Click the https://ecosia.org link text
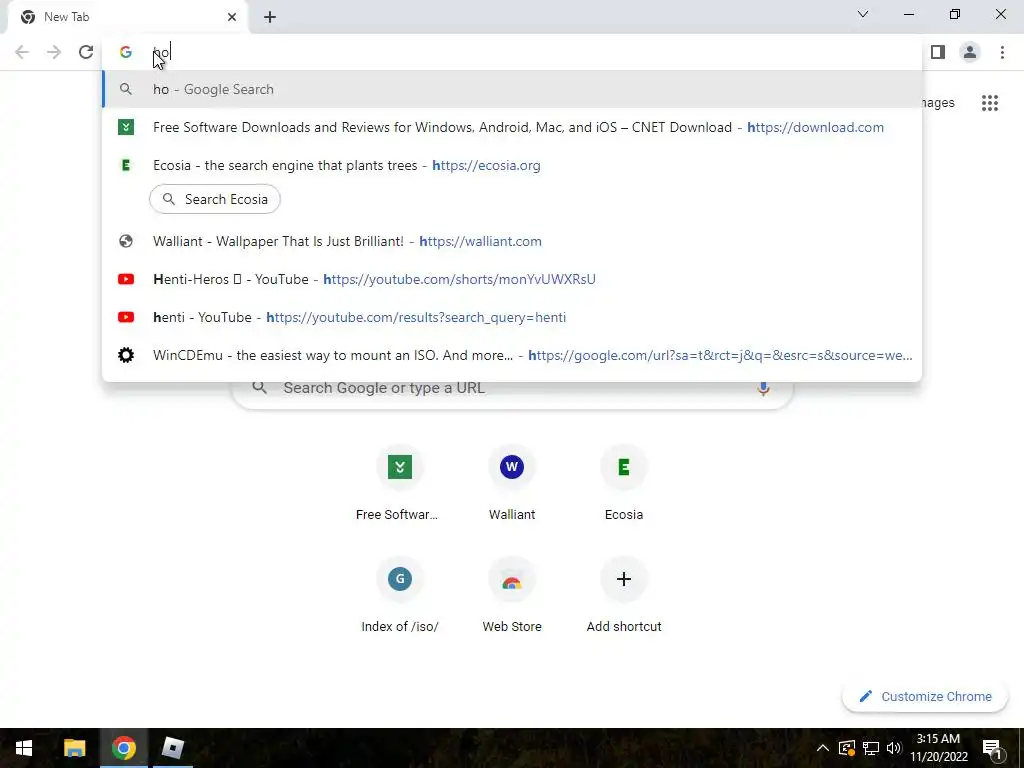The width and height of the screenshot is (1024, 768). point(487,165)
